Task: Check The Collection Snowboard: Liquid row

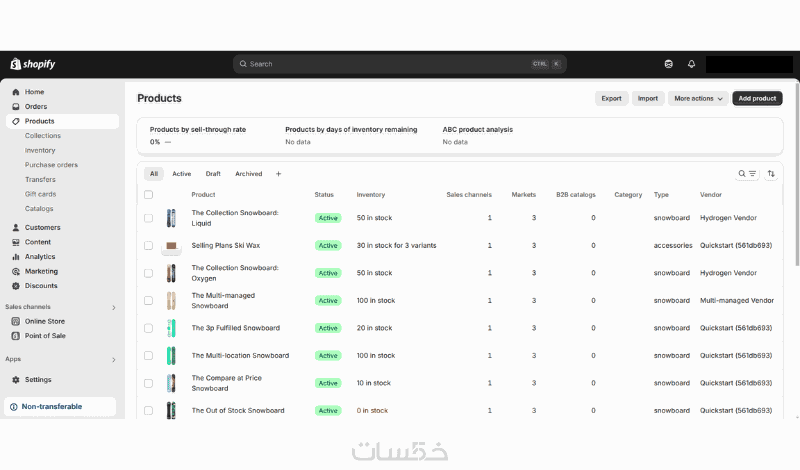Action: point(148,218)
